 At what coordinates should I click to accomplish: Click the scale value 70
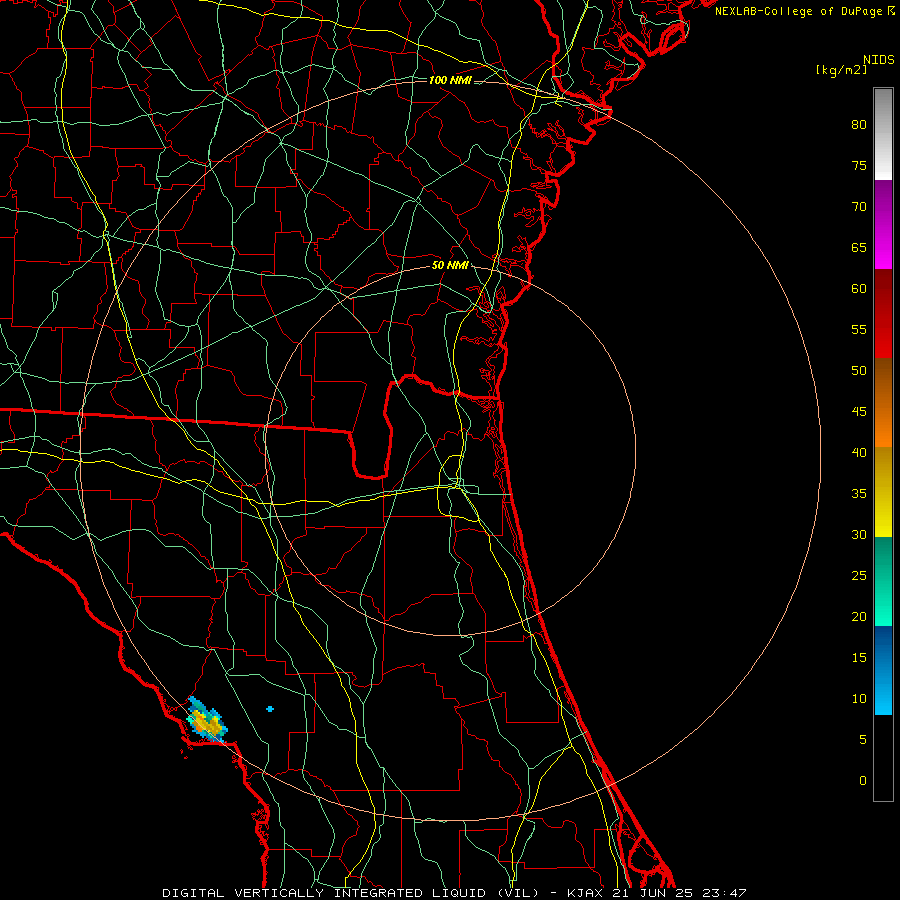pos(859,207)
